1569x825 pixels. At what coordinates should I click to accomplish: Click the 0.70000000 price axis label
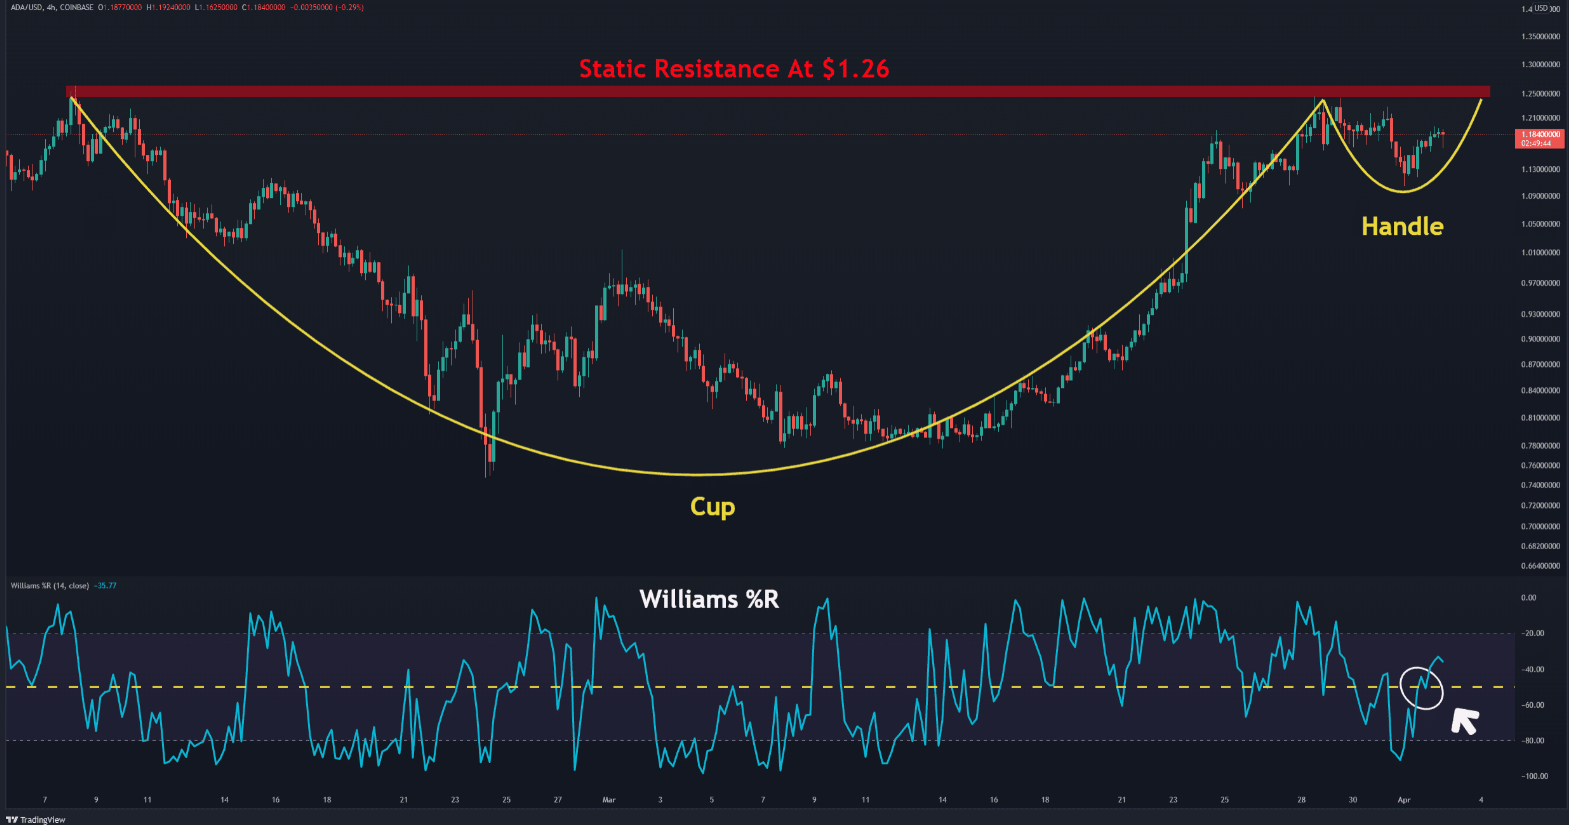pos(1540,527)
